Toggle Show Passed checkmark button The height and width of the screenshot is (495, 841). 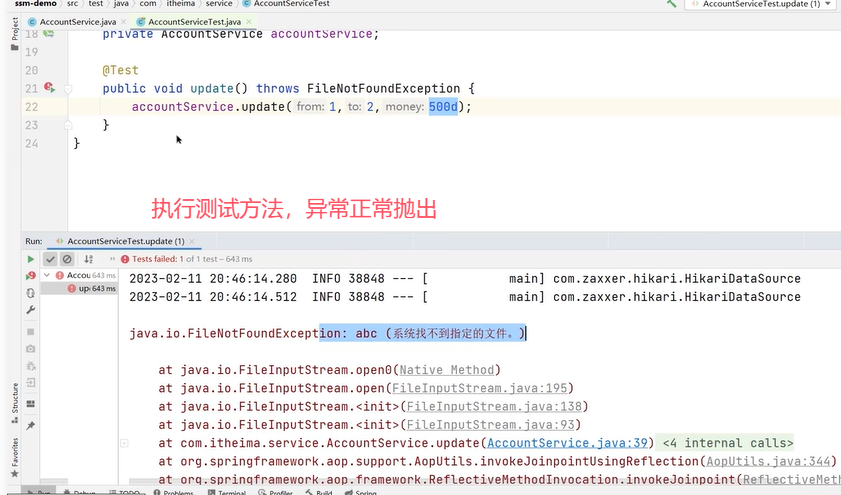coord(50,259)
